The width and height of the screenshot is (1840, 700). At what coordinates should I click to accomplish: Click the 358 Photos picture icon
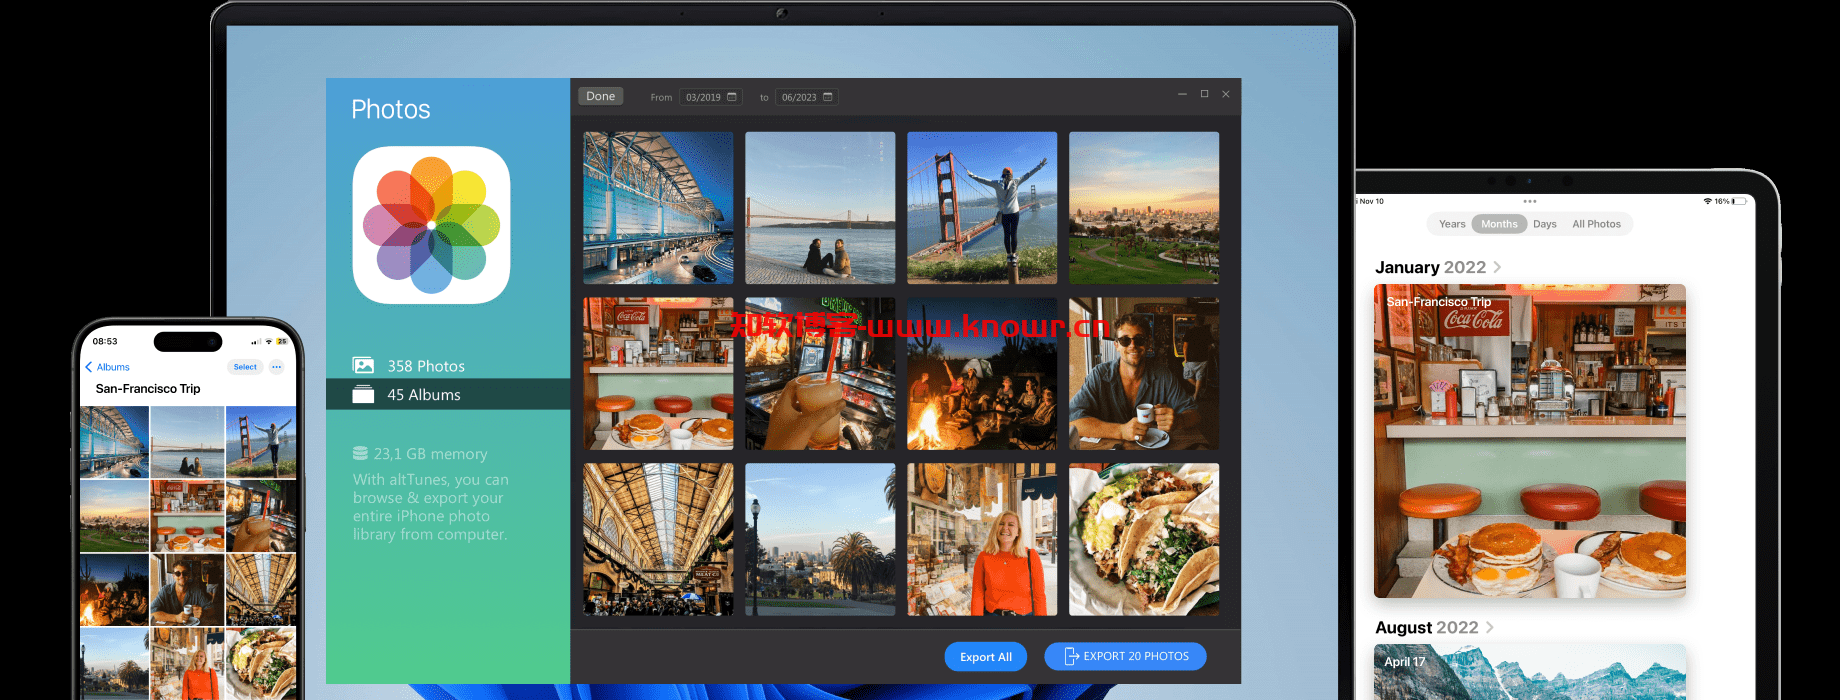[364, 366]
